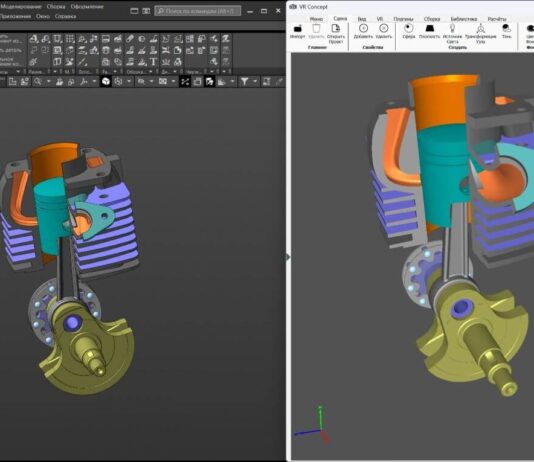
Task: Click the split window layout icon beside the search box
Action: (x=146, y=11)
